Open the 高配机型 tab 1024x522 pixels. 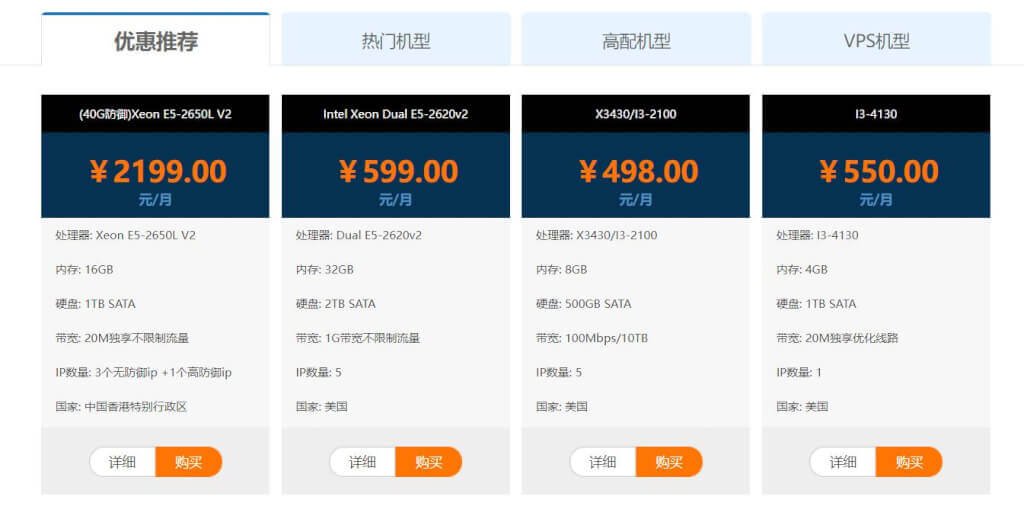pyautogui.click(x=636, y=39)
